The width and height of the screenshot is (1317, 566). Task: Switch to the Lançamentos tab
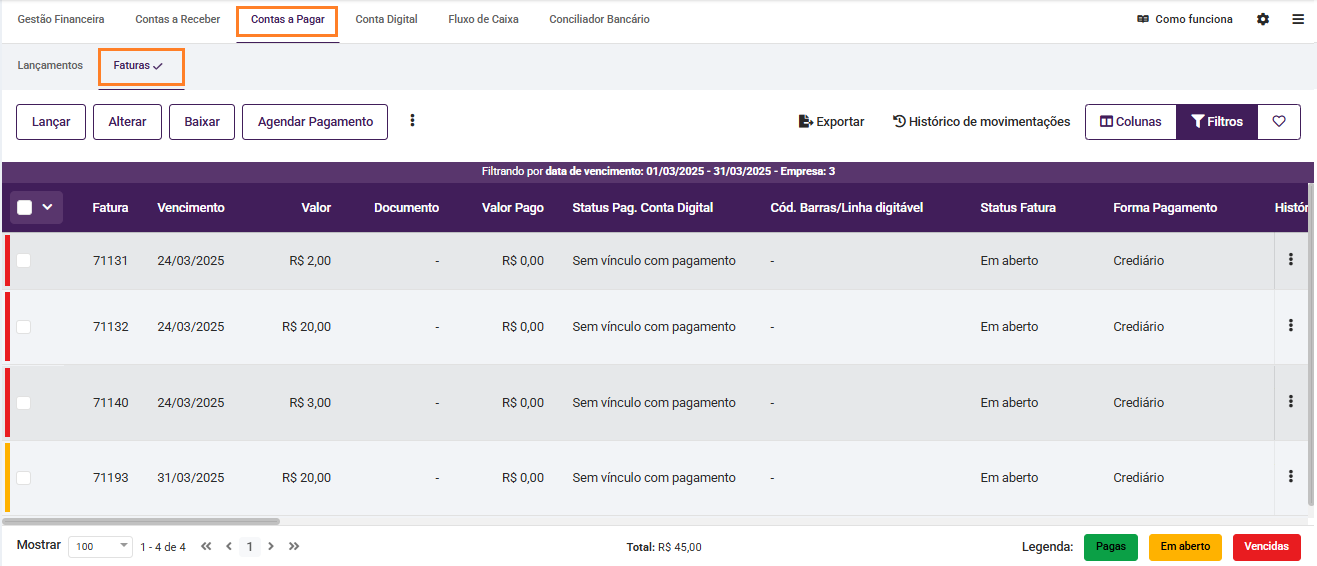point(50,66)
